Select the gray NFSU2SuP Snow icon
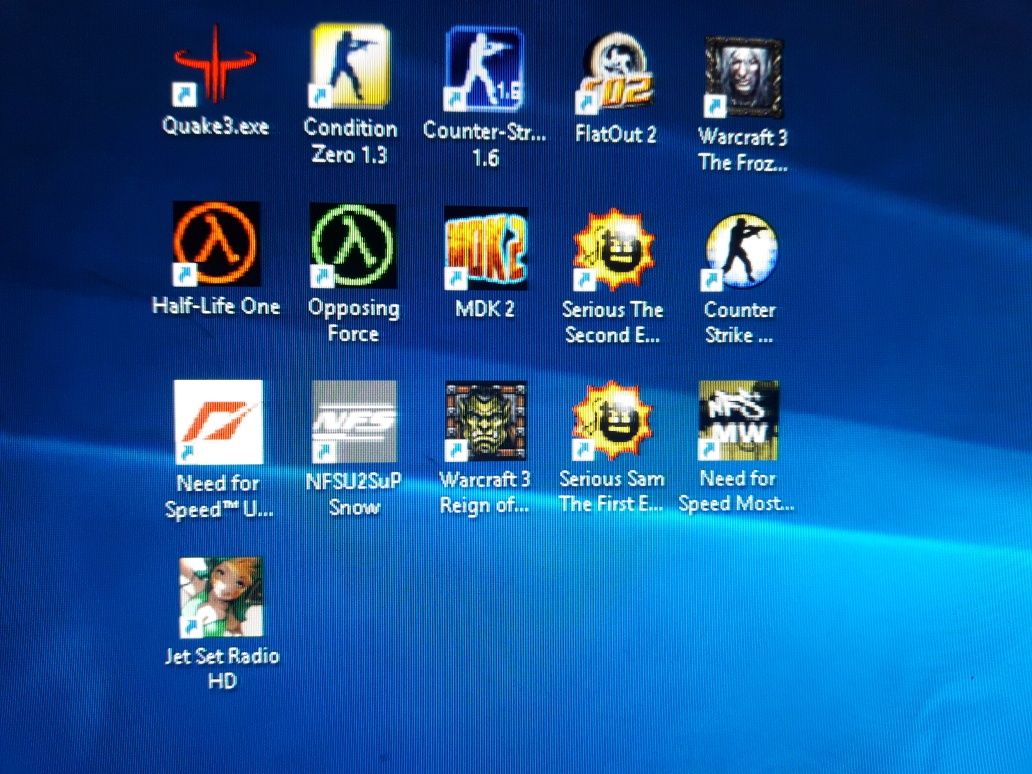This screenshot has height=774, width=1032. pos(354,421)
